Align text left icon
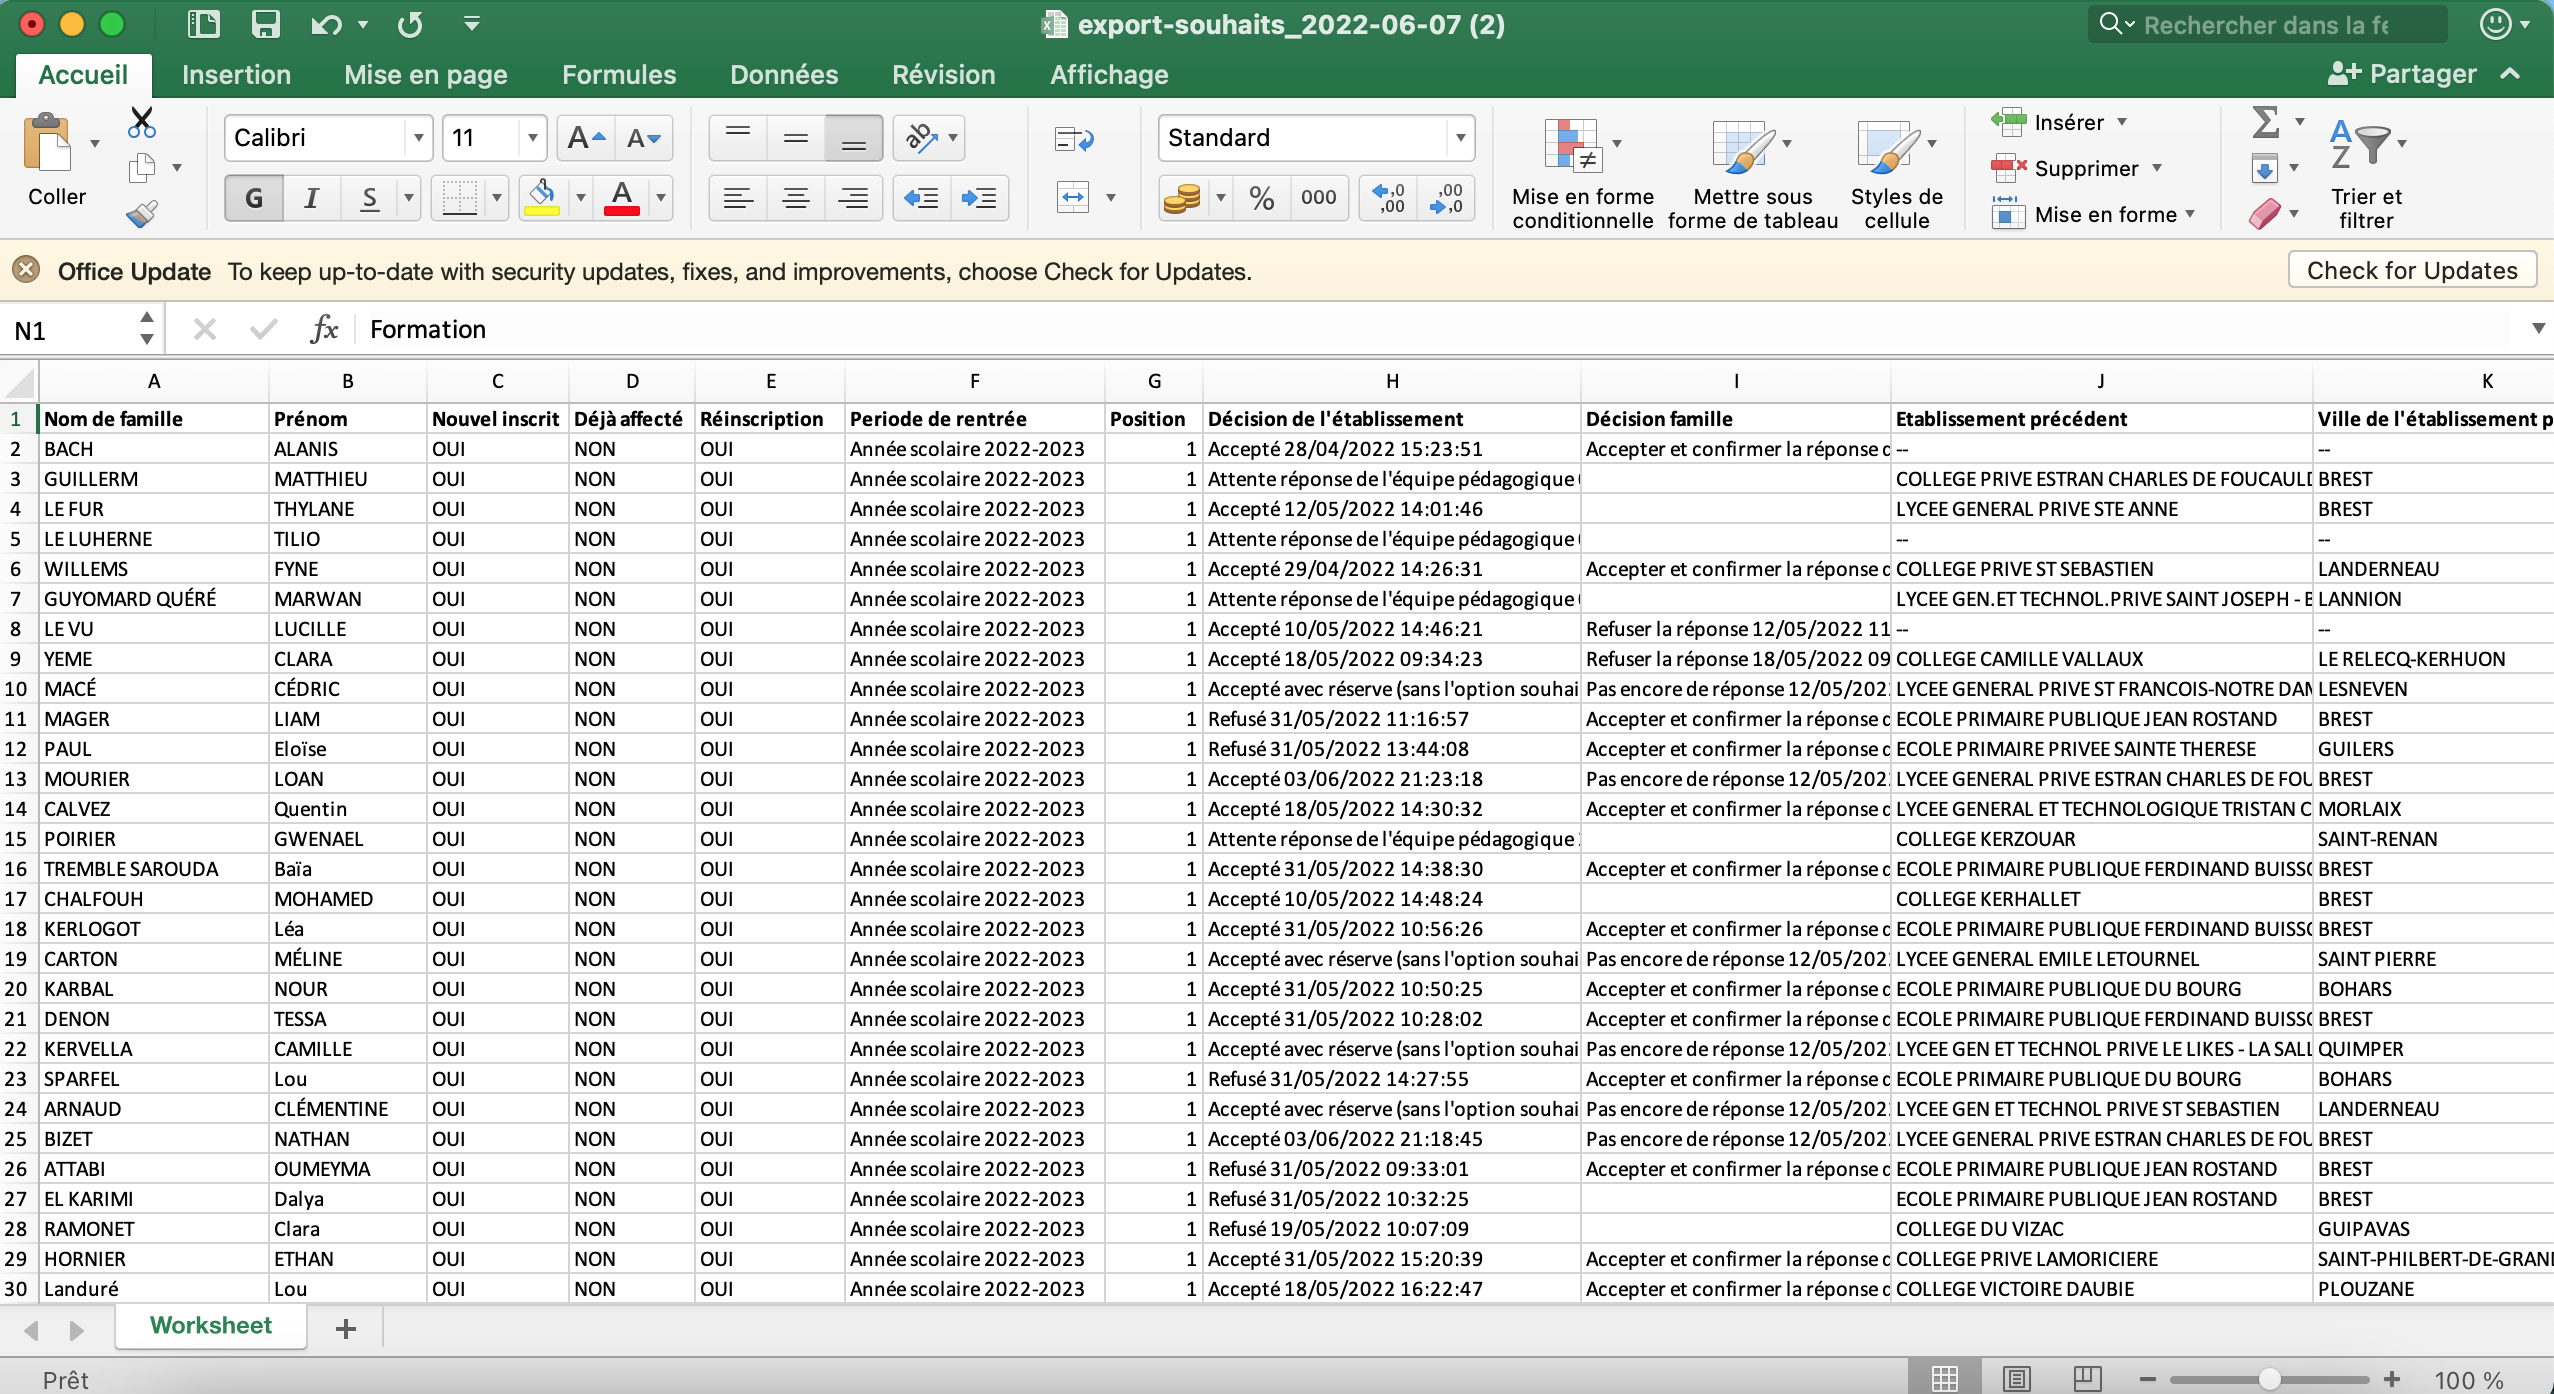 [x=738, y=198]
